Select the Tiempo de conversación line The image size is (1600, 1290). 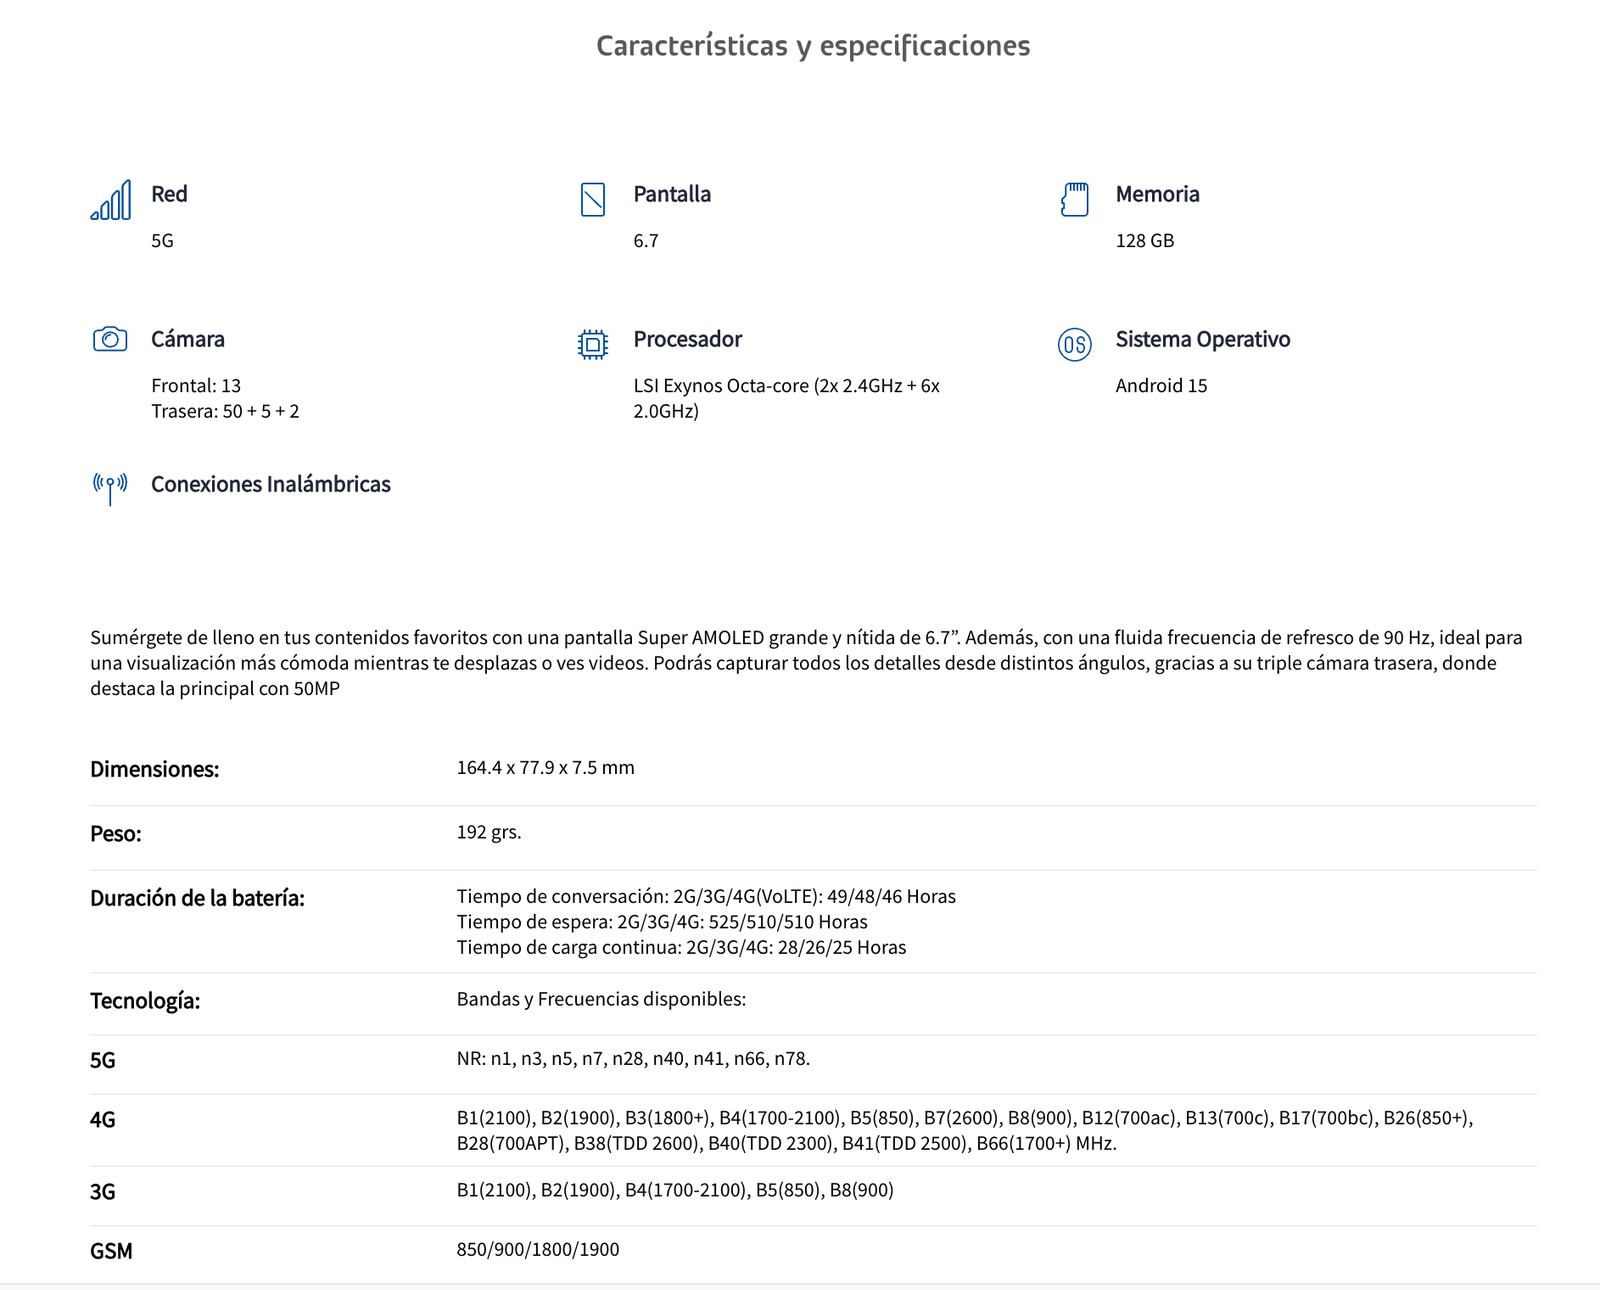[706, 896]
